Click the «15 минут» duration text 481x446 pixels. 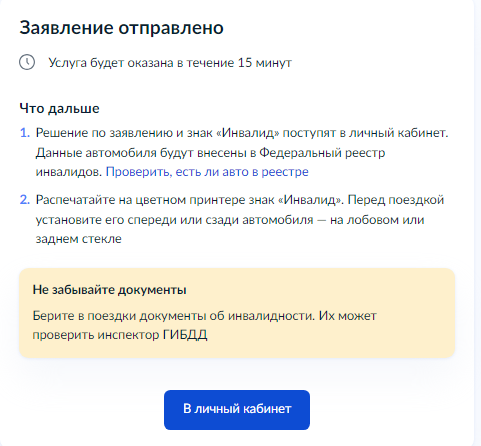click(265, 63)
